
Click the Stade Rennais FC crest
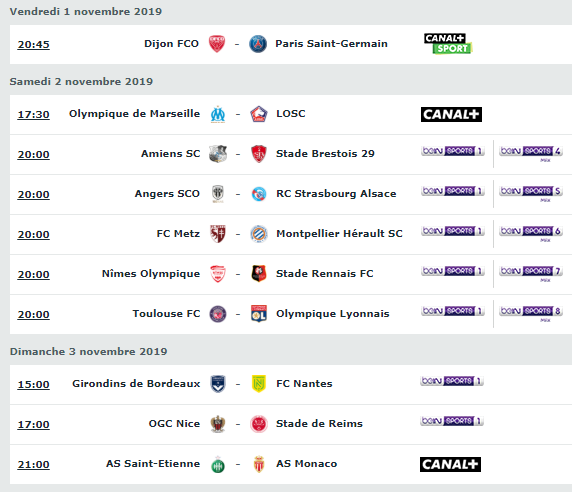(x=259, y=274)
